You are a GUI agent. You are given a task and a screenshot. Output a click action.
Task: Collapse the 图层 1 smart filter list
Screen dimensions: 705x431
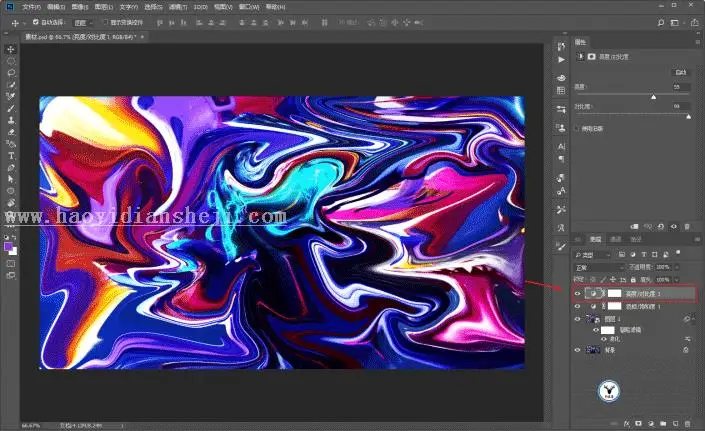(x=695, y=319)
